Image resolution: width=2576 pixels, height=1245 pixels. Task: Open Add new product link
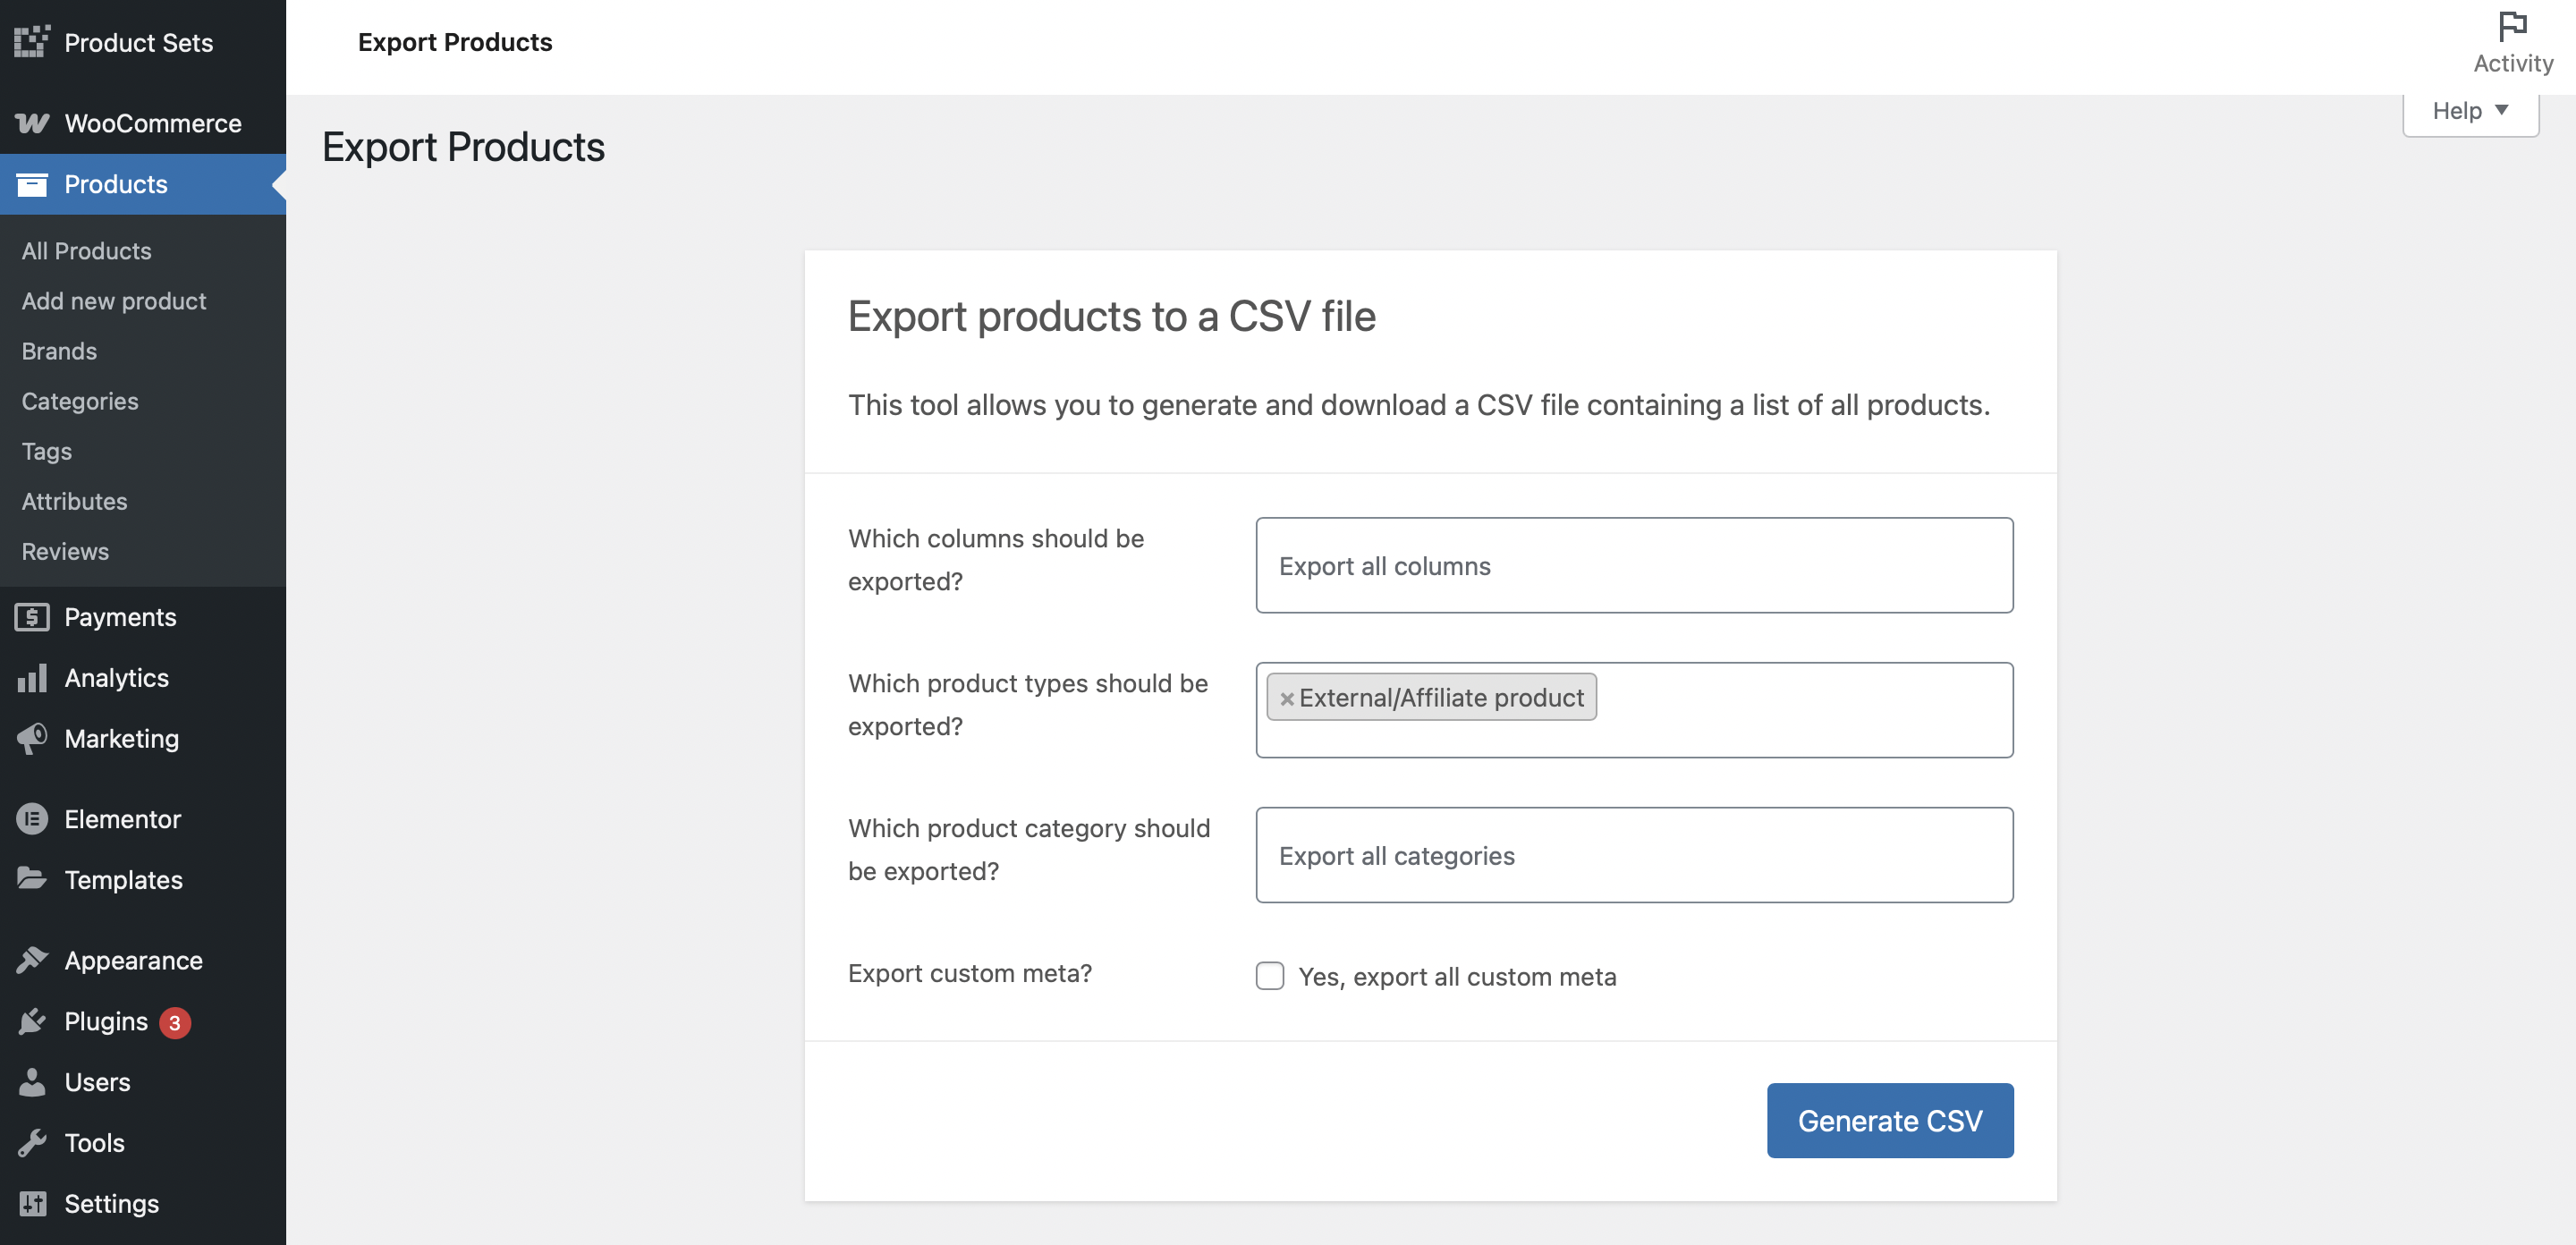click(114, 301)
